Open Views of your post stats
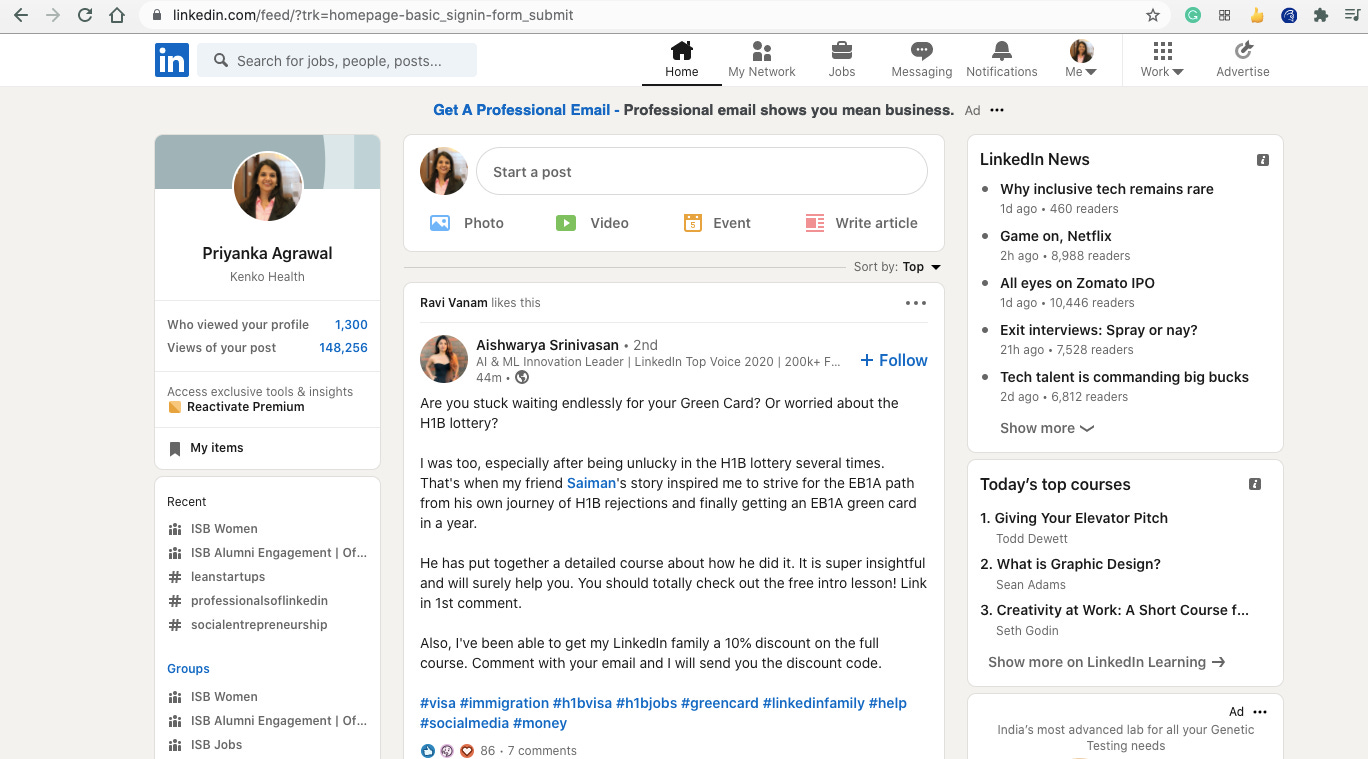This screenshot has height=759, width=1368. pos(267,348)
